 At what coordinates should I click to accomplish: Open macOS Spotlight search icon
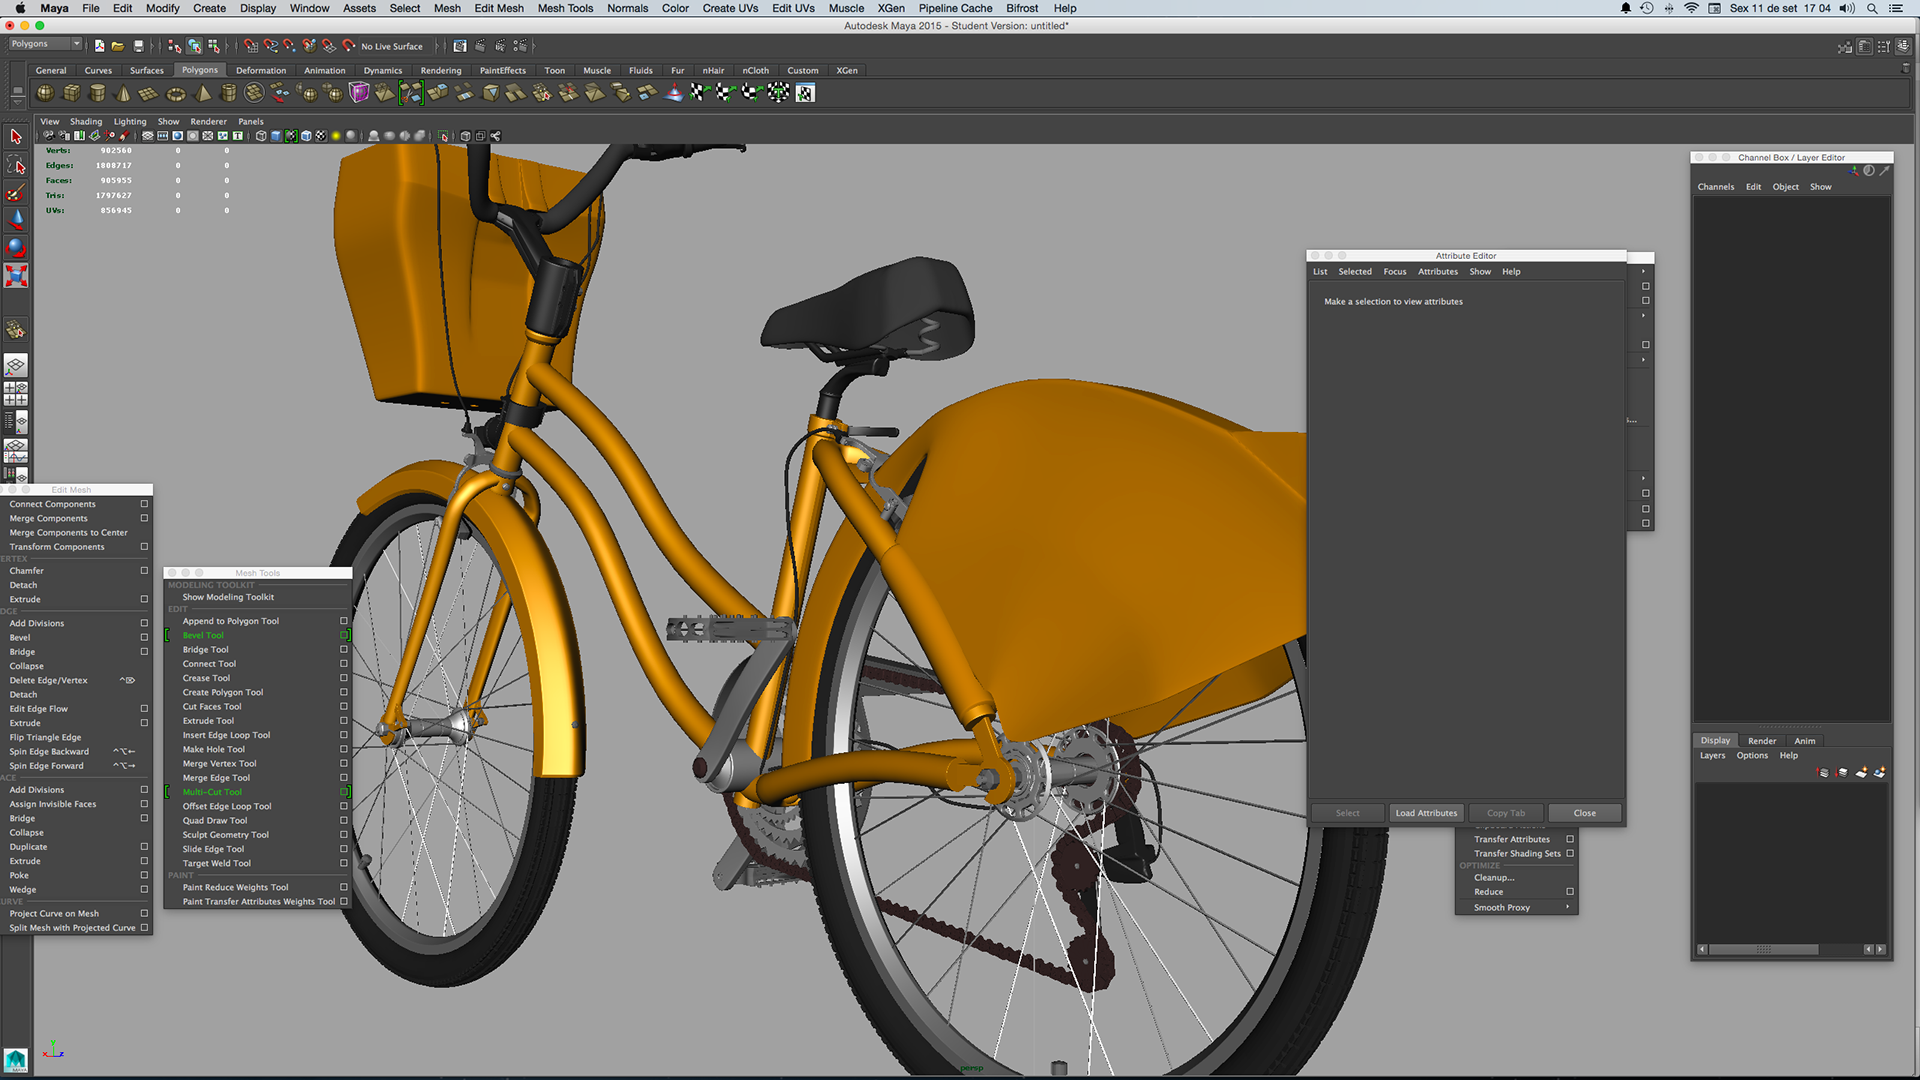[1872, 8]
